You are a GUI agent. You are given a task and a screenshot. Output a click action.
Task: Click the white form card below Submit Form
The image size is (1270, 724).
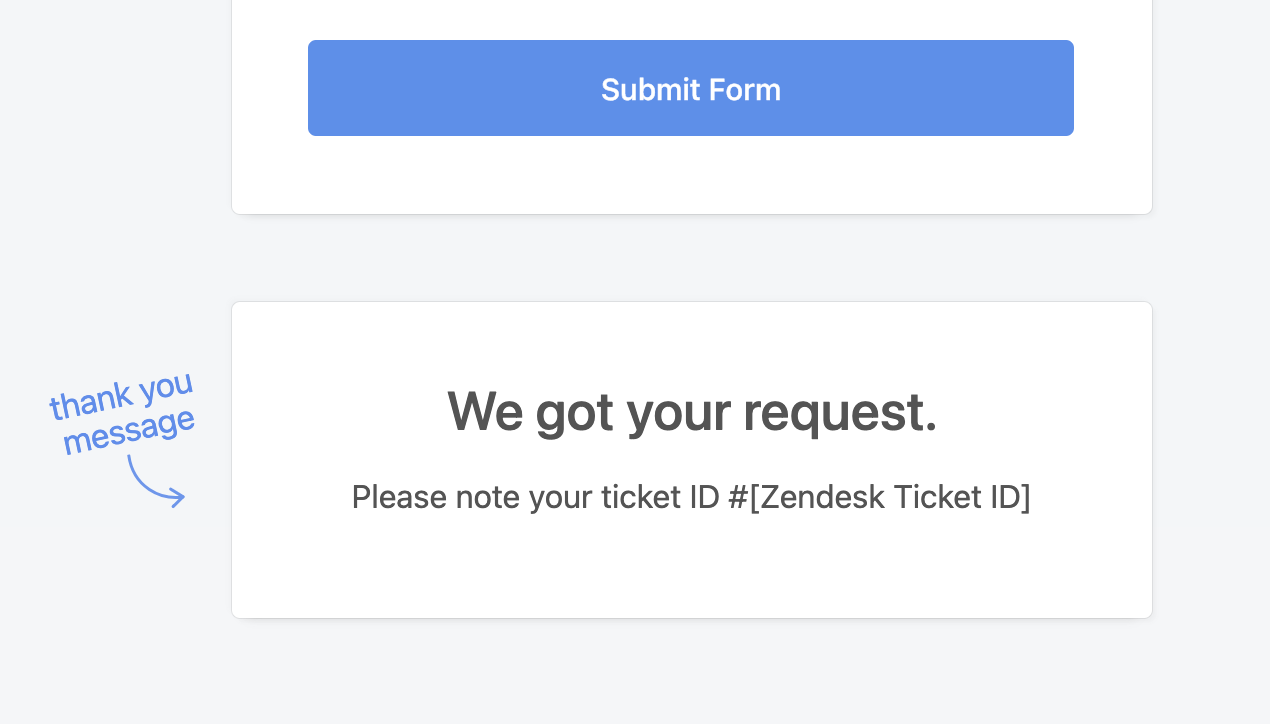(x=692, y=175)
